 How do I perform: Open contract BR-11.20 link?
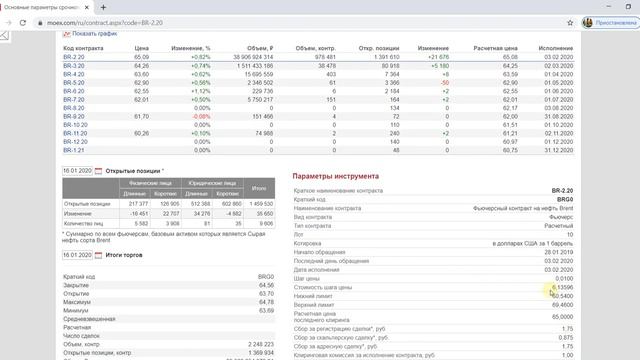point(76,133)
